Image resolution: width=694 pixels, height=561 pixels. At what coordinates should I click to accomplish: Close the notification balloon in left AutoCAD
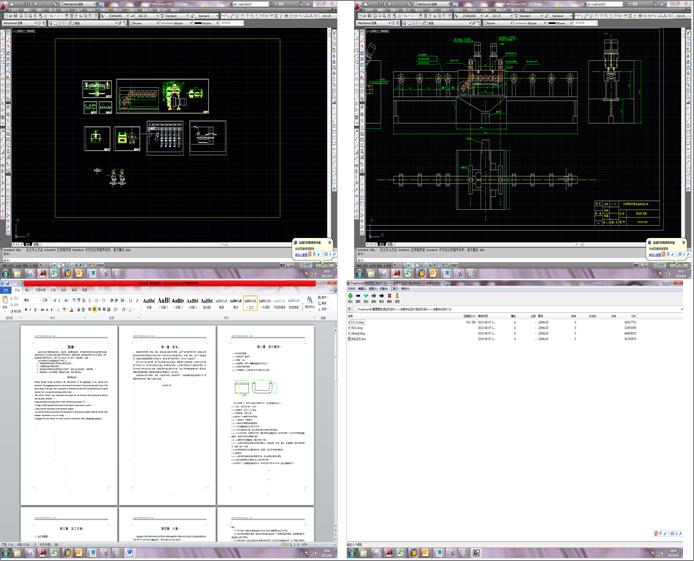click(x=329, y=242)
